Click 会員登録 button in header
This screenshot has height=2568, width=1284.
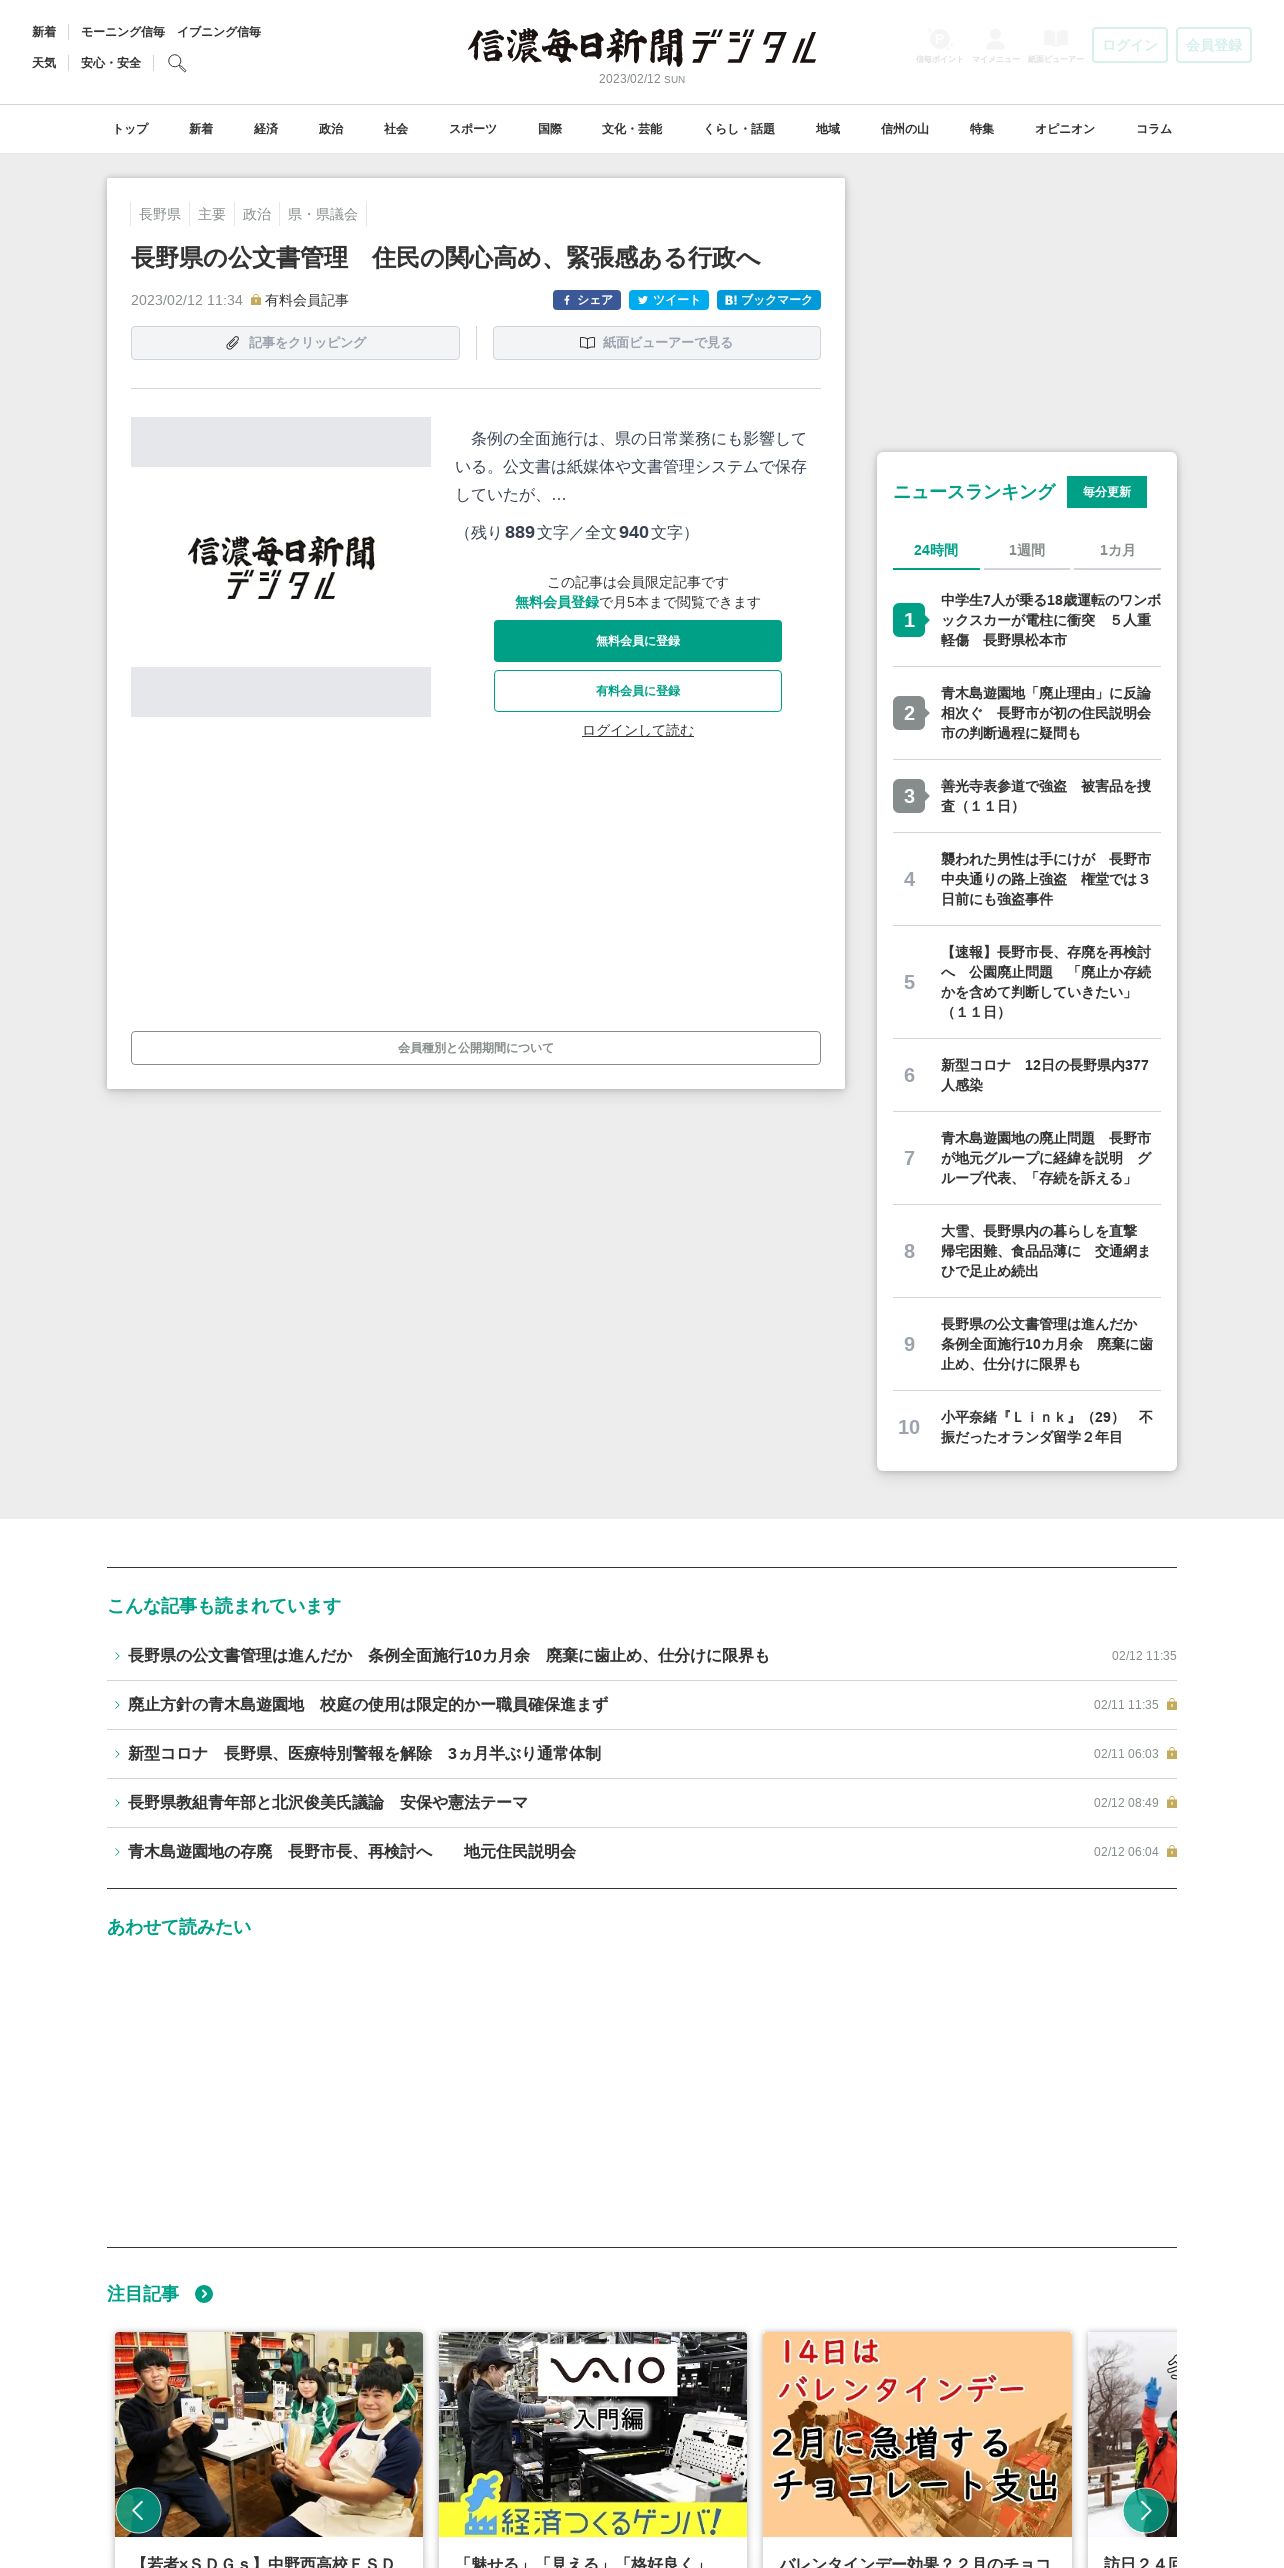[x=1214, y=45]
